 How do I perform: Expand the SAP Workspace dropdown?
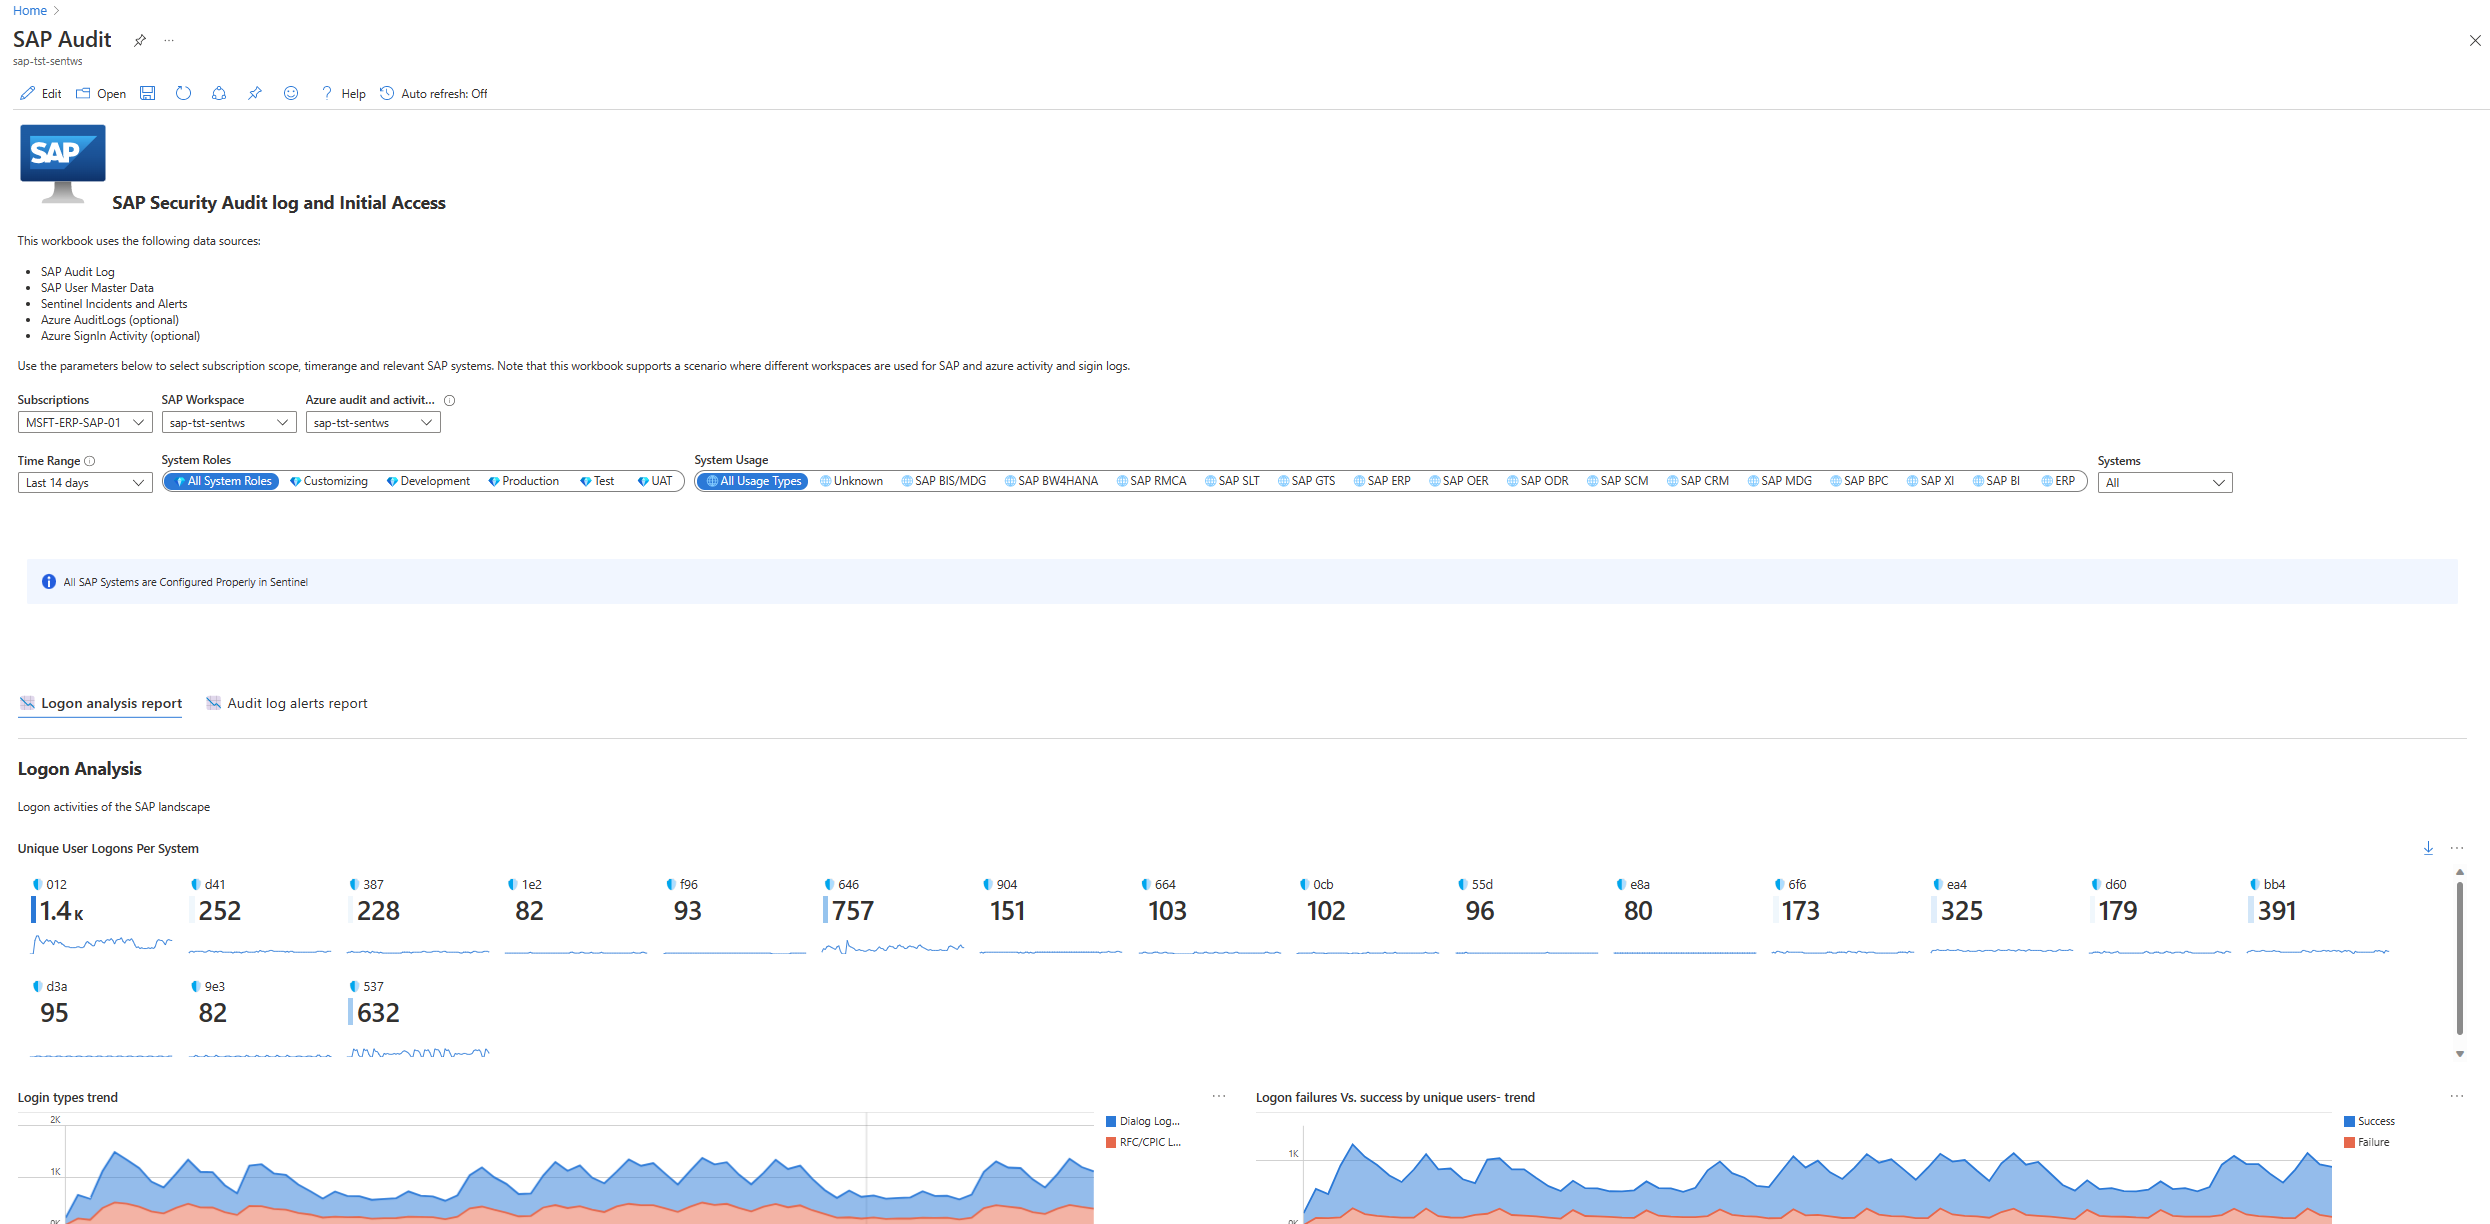point(229,423)
